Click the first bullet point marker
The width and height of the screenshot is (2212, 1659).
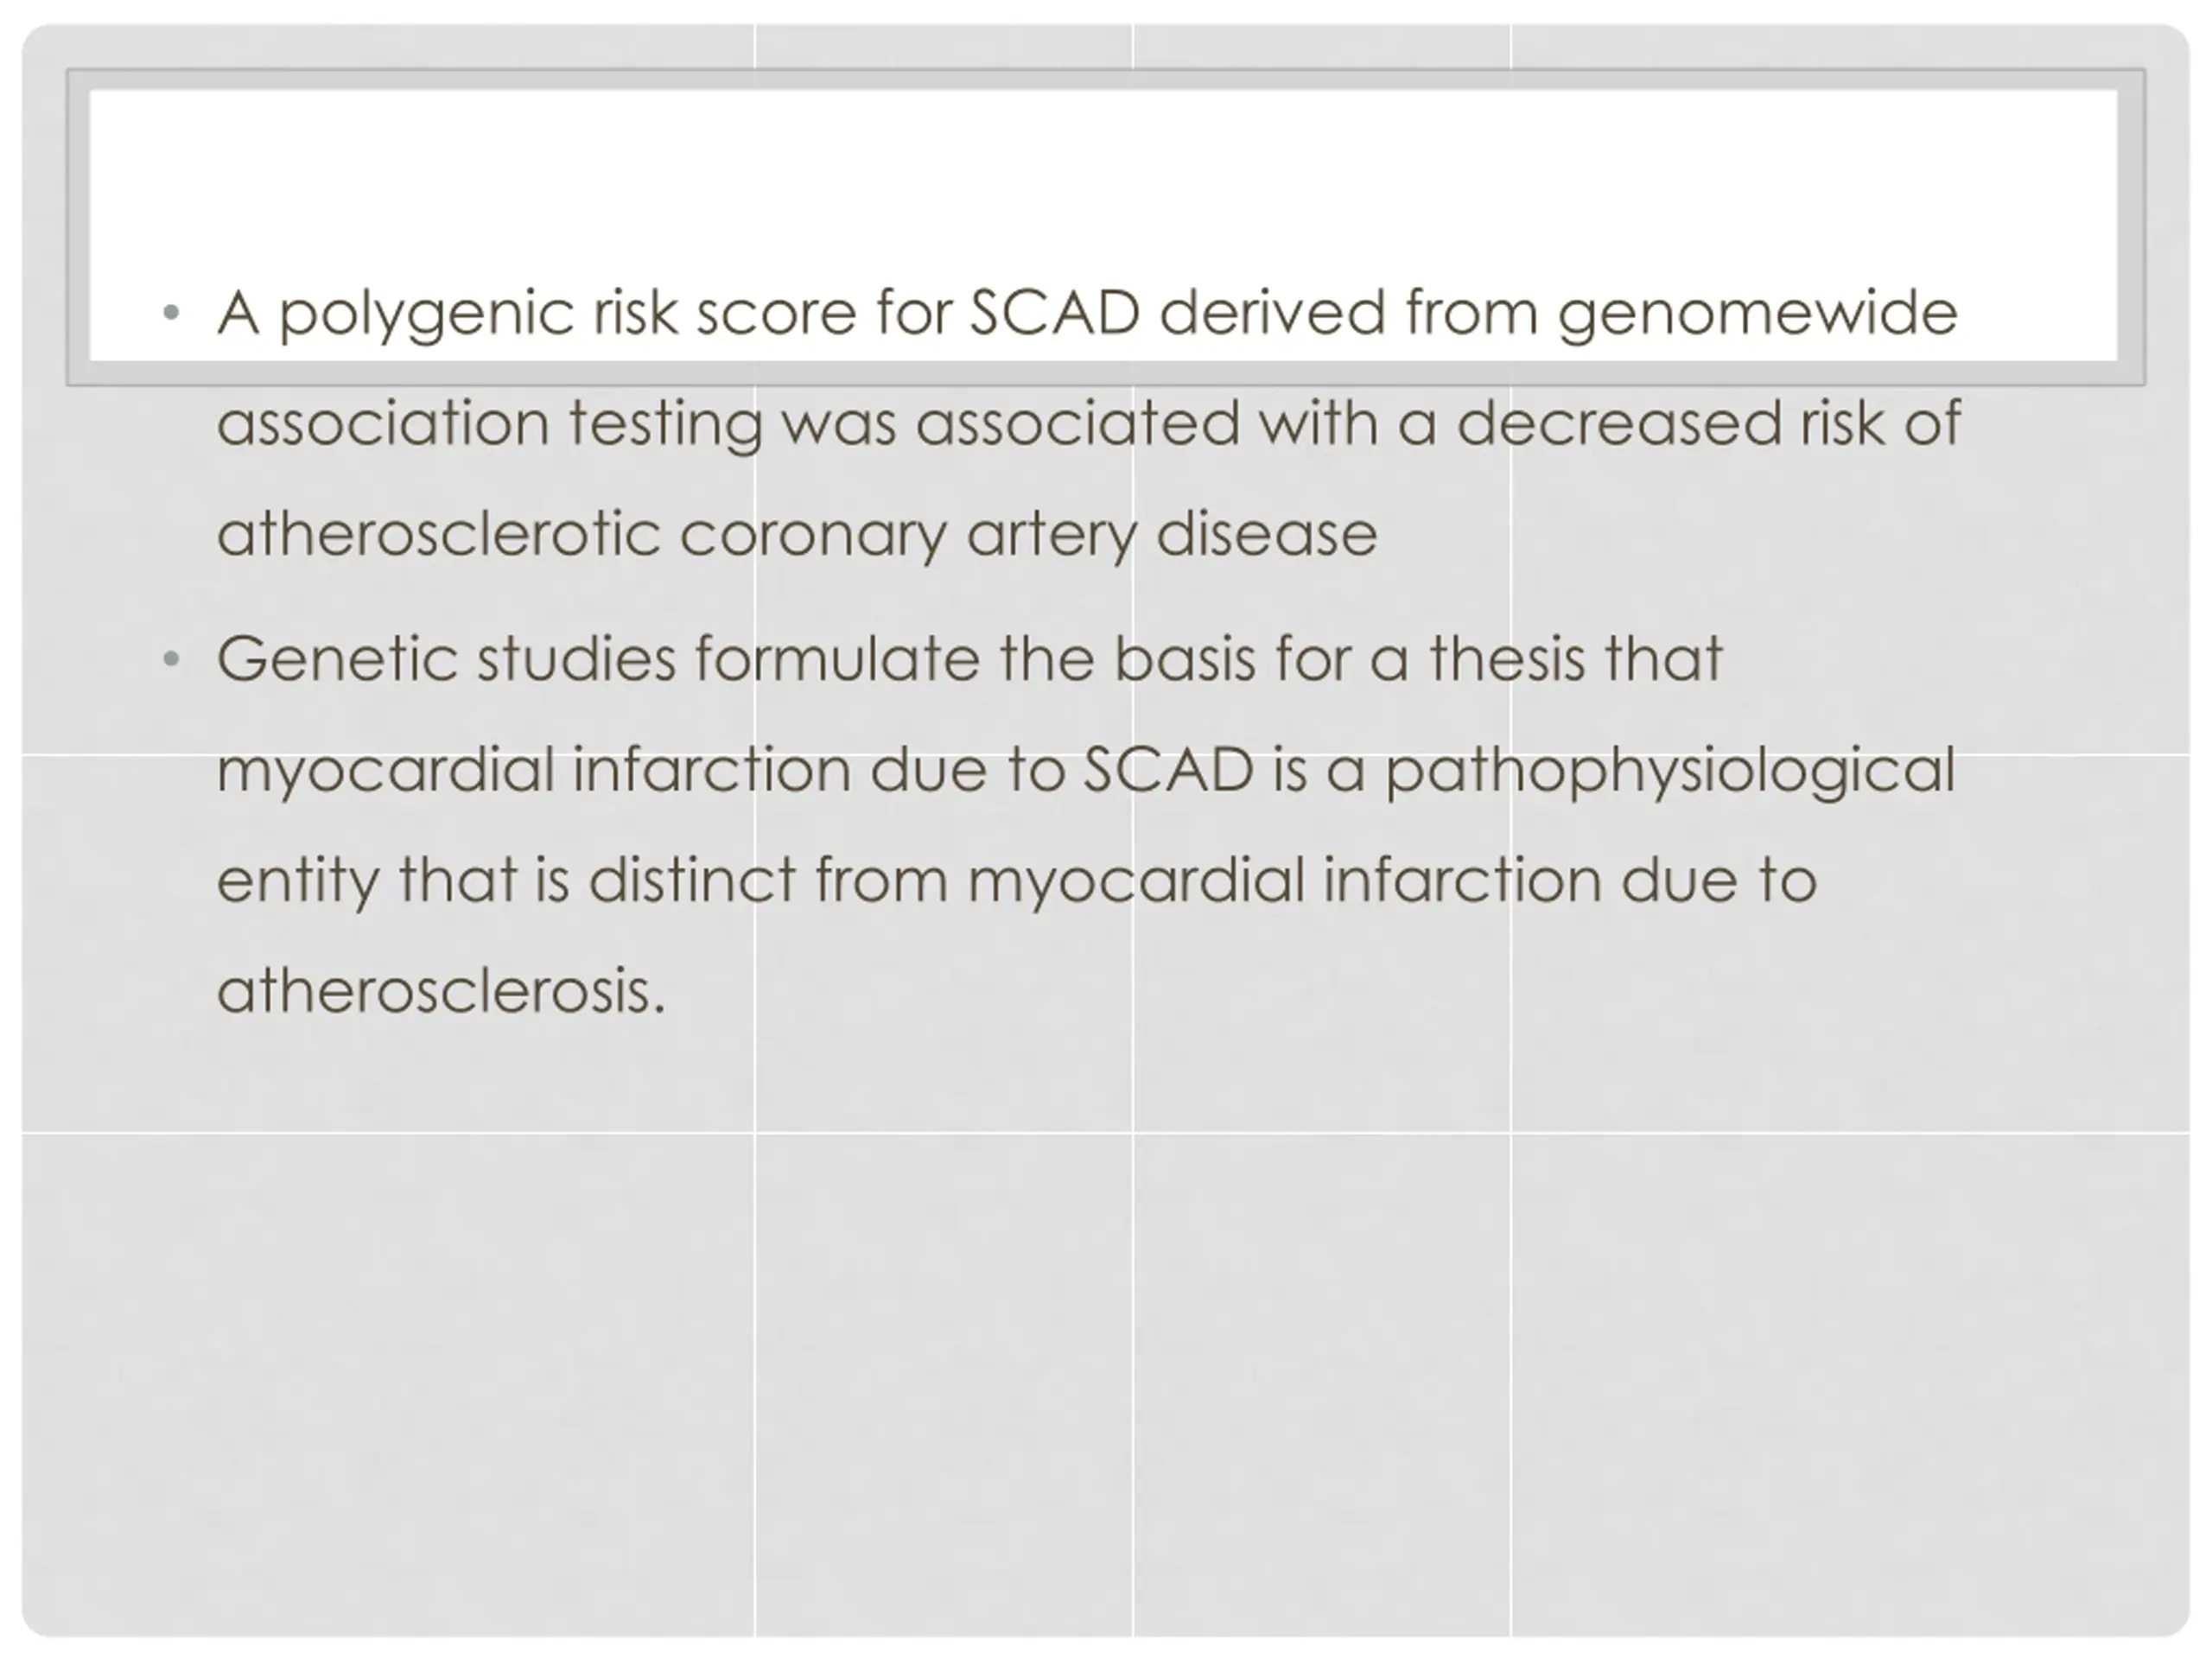pyautogui.click(x=171, y=313)
